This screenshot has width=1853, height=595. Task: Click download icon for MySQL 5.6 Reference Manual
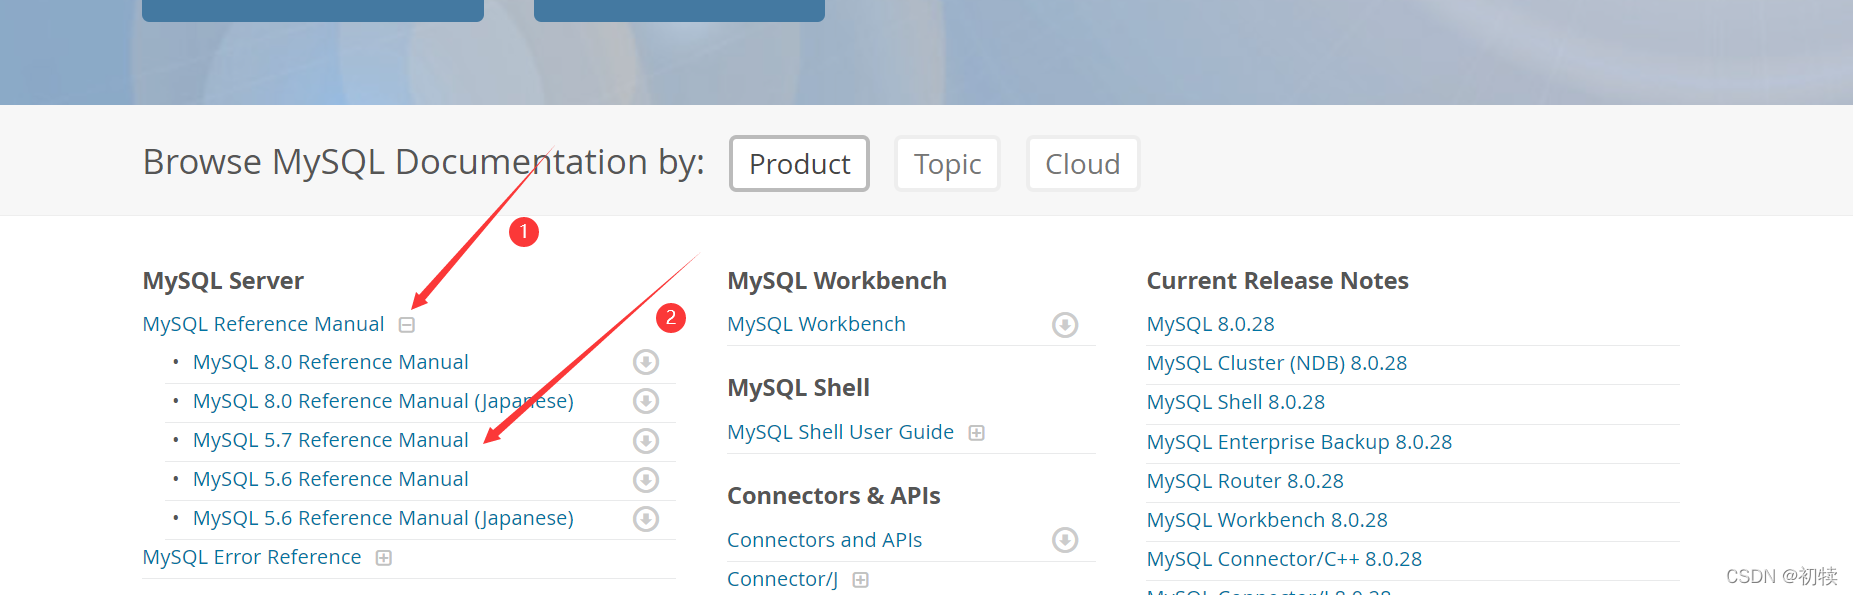click(x=646, y=480)
